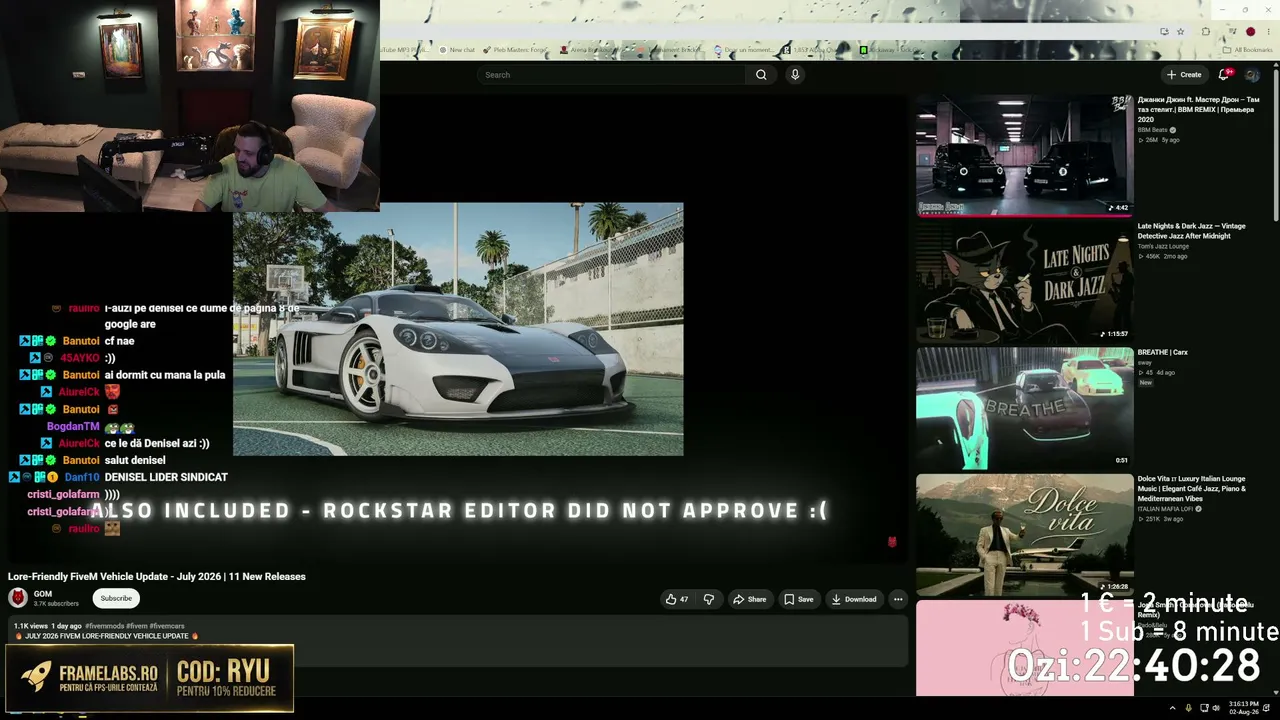This screenshot has width=1280, height=720.
Task: Open the Dolce Vita lounge music thumbnail
Action: pyautogui.click(x=1024, y=534)
